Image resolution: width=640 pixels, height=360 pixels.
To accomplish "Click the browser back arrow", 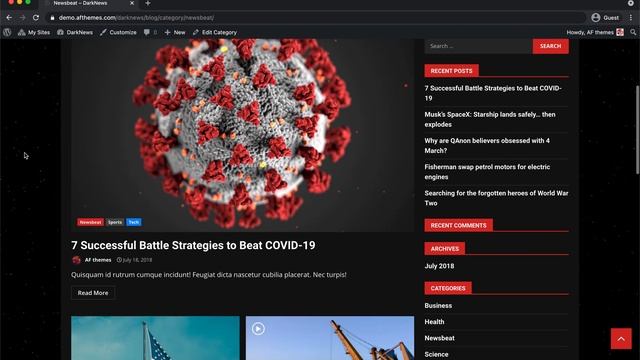I will (x=9, y=18).
